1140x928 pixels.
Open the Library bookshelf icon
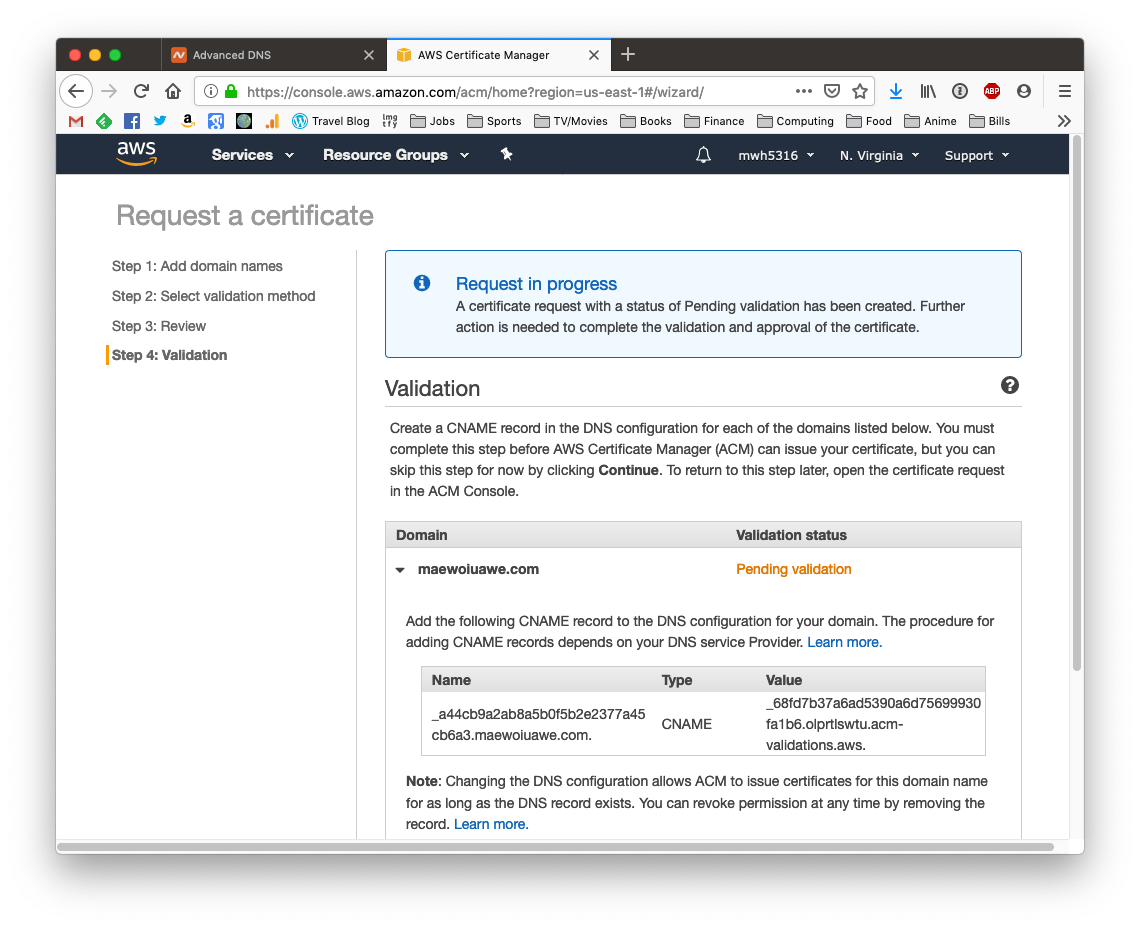pos(928,92)
